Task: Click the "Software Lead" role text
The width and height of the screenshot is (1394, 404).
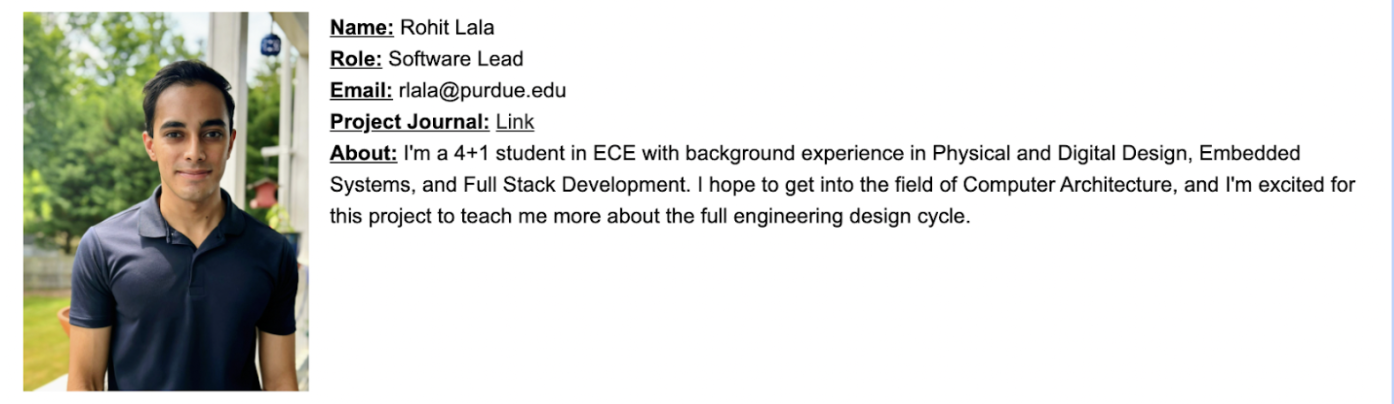Action: [455, 59]
